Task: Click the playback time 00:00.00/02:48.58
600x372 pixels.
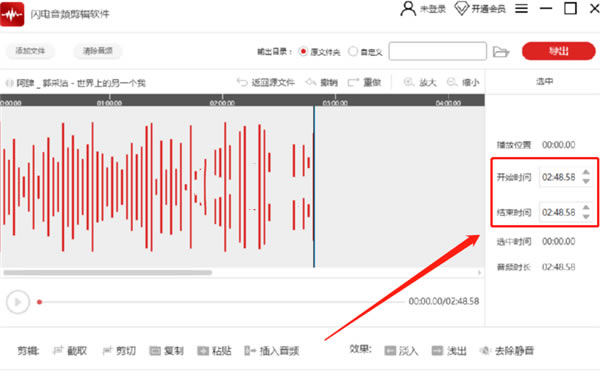Action: point(444,301)
